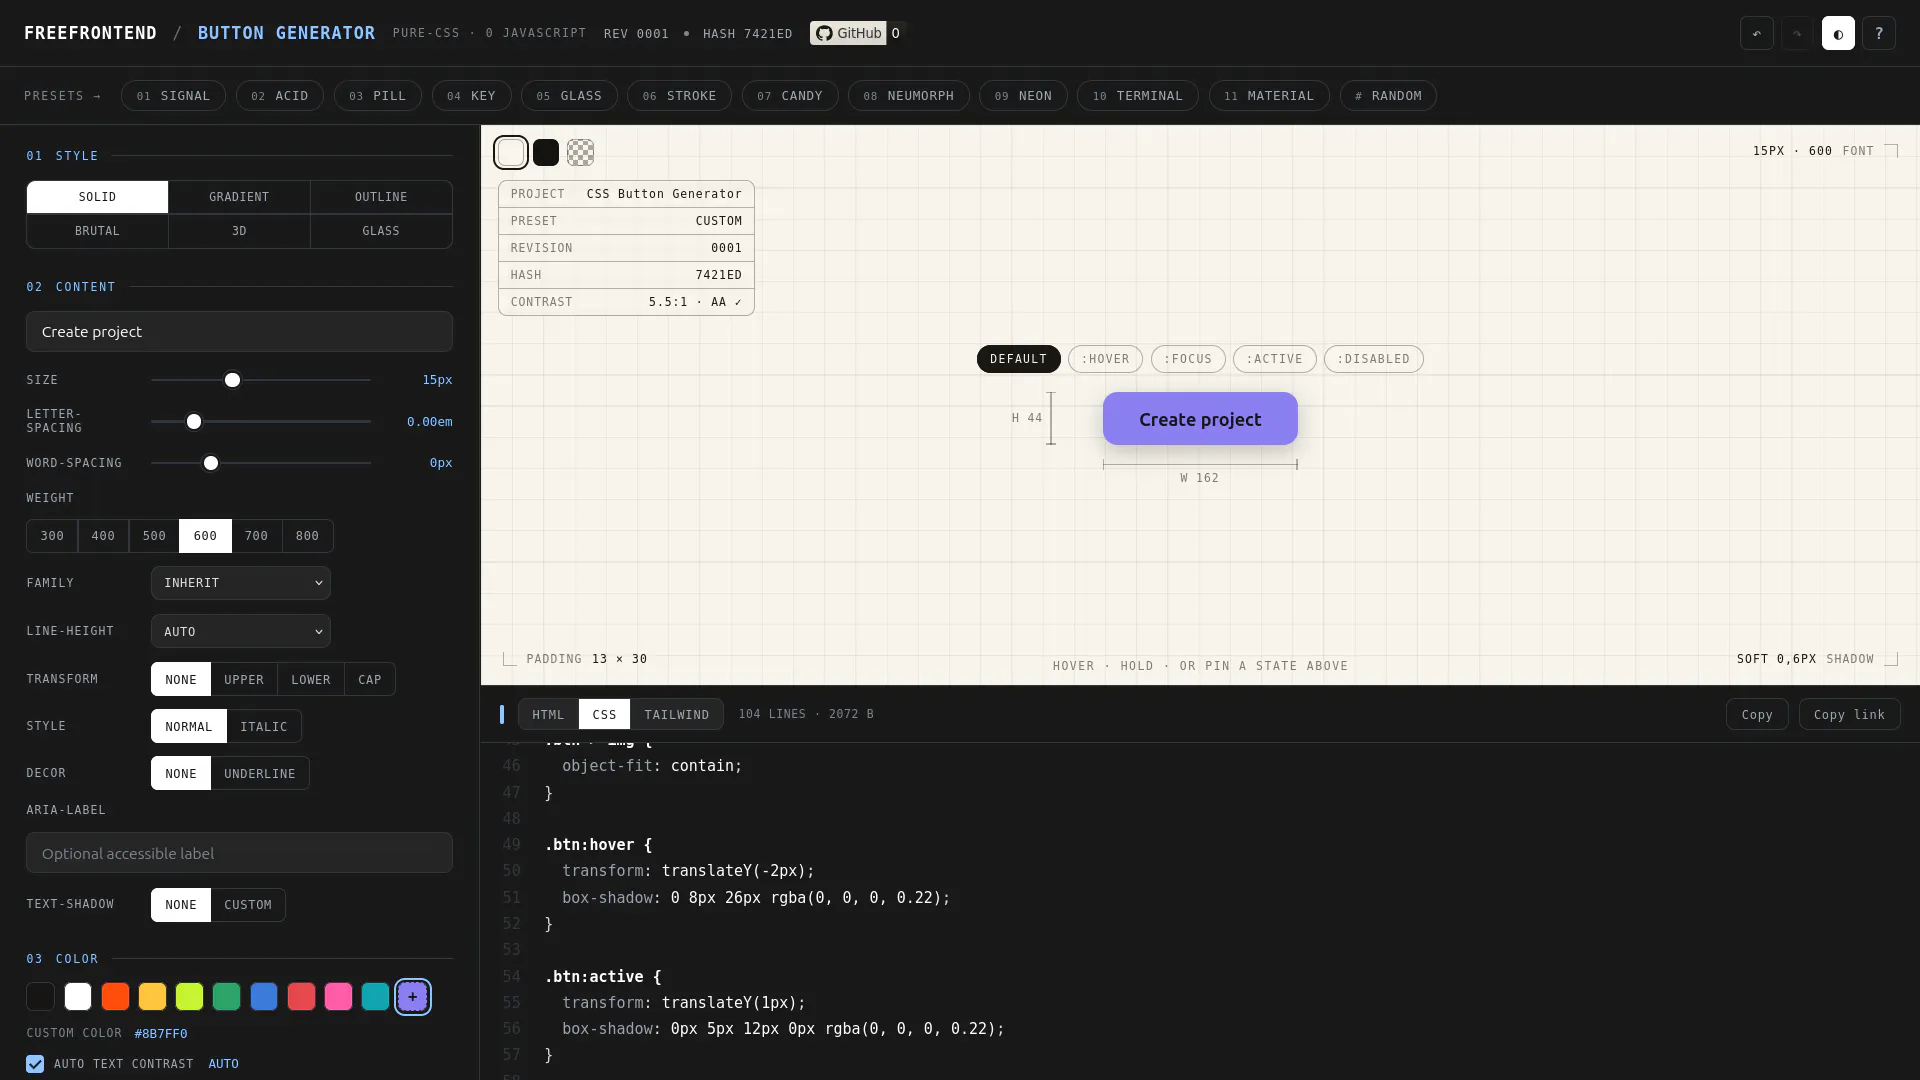
Task: Apply the 10 TERMINAL preset
Action: click(x=1138, y=96)
